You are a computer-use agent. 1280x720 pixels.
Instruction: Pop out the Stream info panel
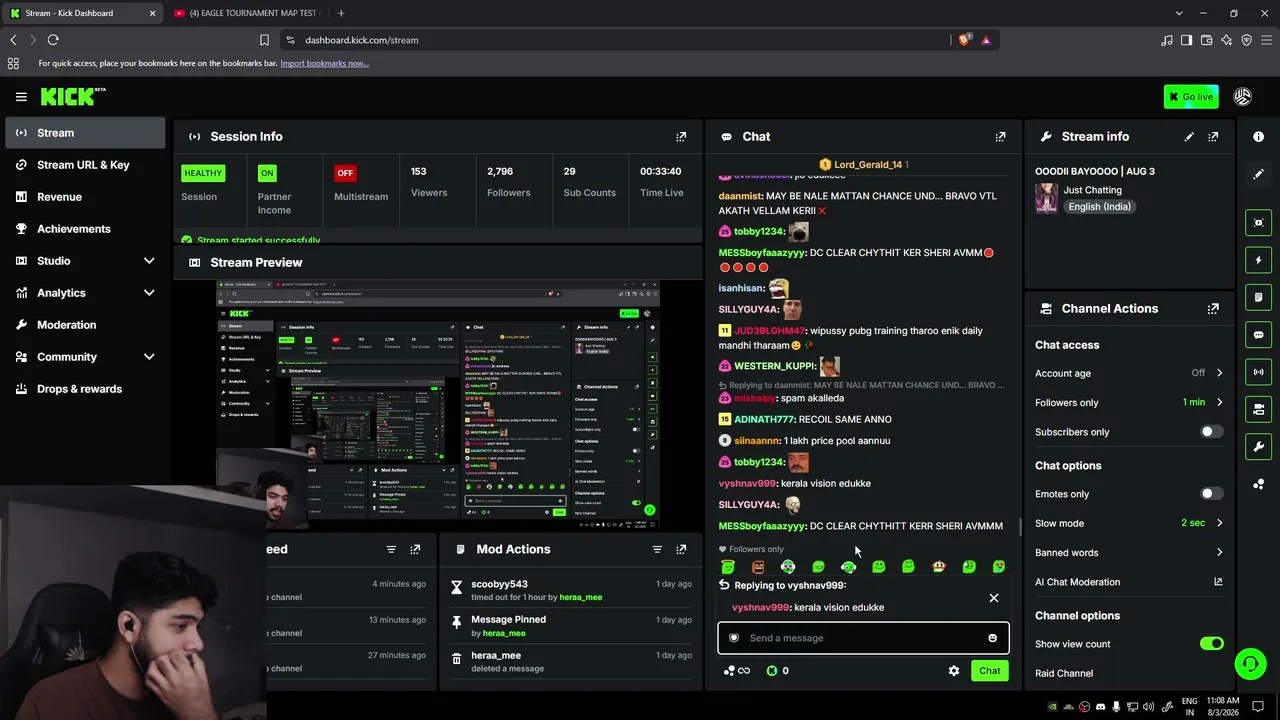[x=1213, y=137]
